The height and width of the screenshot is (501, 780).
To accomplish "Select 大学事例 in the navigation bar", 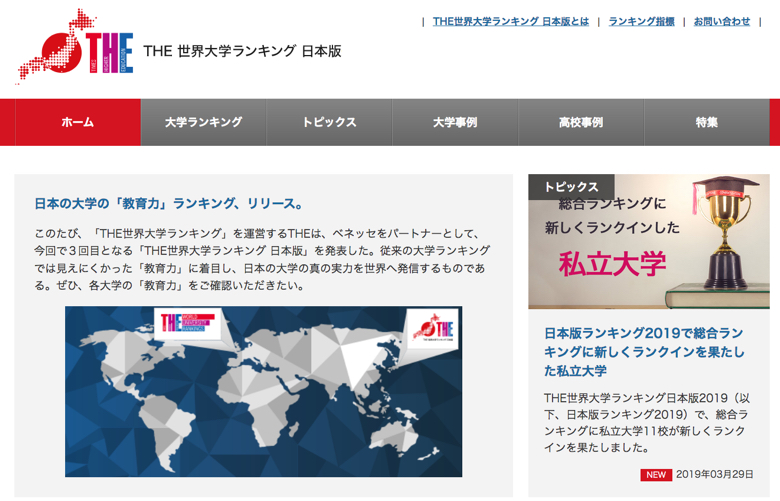I will tap(455, 122).
